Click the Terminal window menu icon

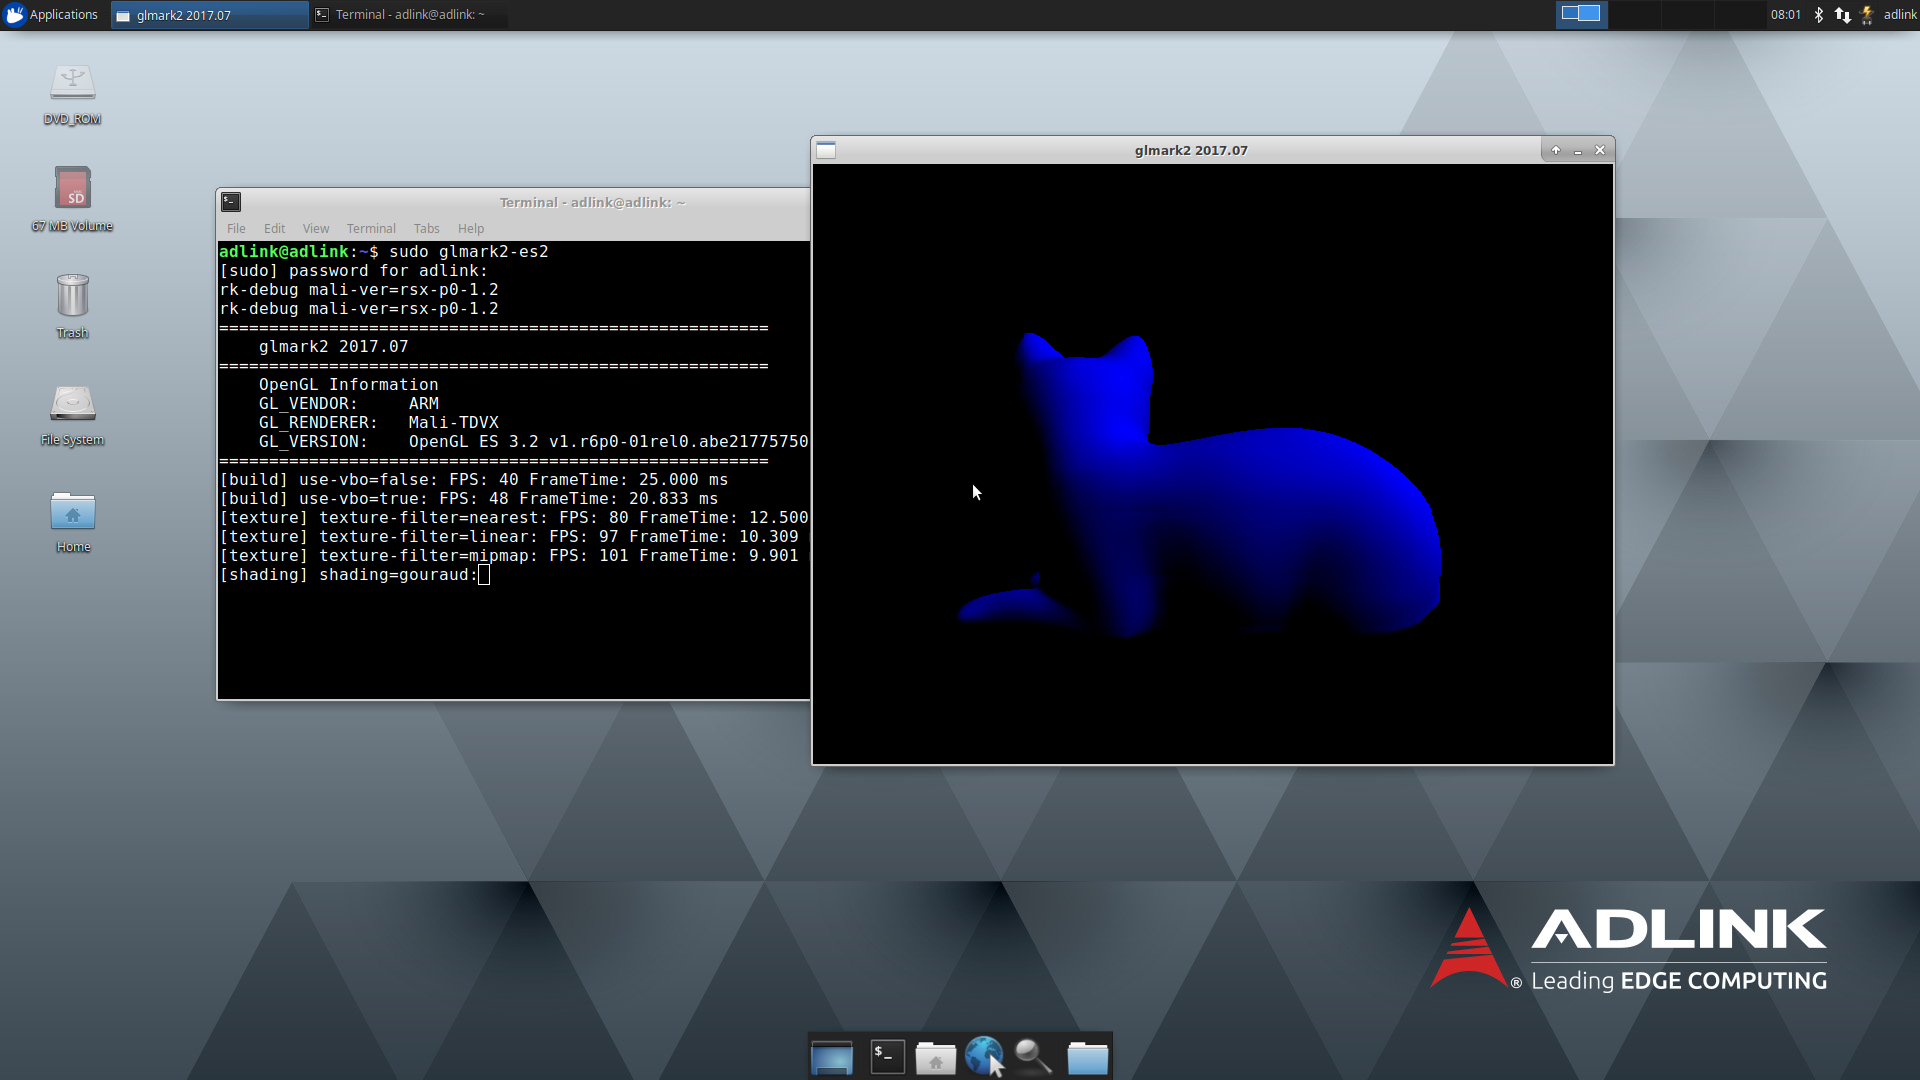click(x=231, y=202)
